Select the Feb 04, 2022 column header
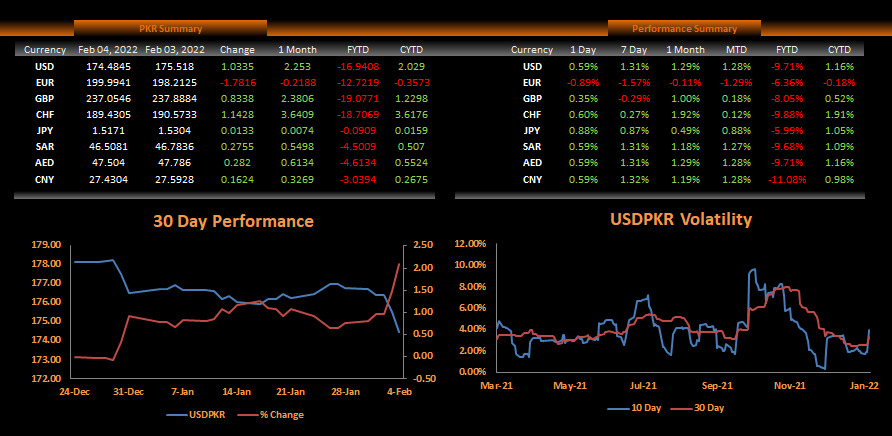The height and width of the screenshot is (436, 892). pos(108,49)
